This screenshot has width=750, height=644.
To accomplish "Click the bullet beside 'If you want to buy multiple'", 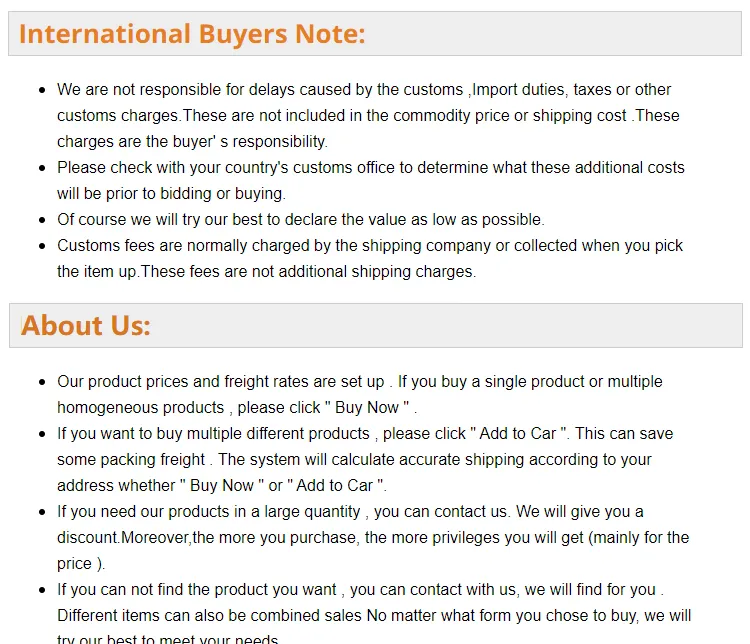I will pyautogui.click(x=43, y=434).
